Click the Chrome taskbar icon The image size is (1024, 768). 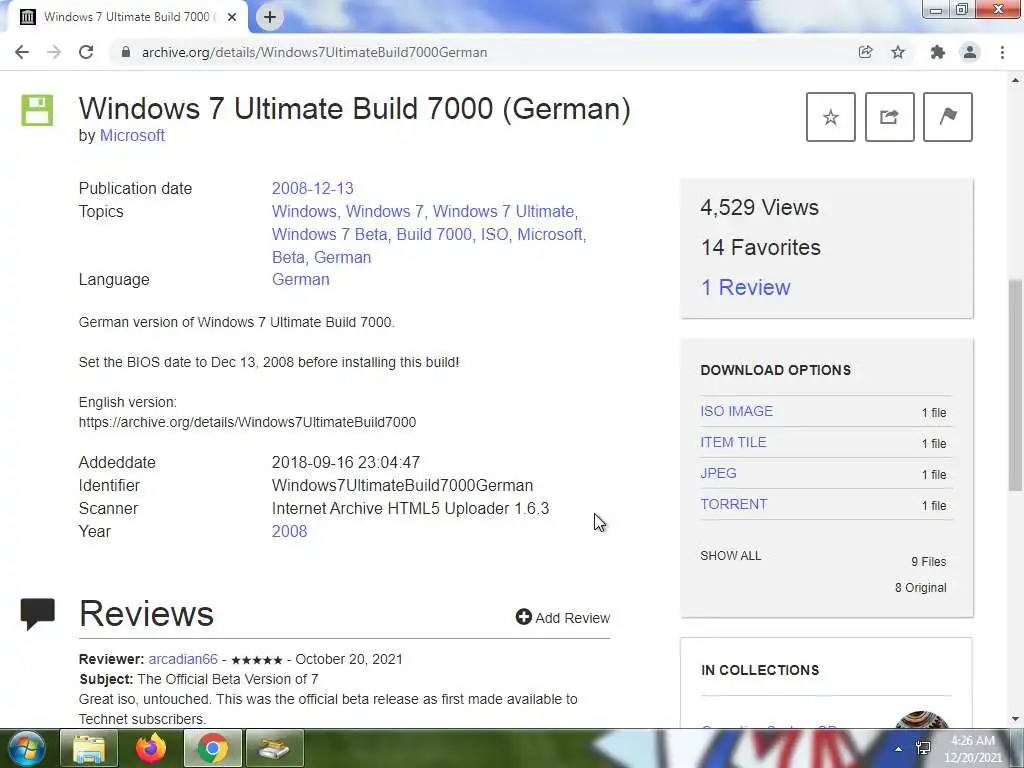coord(213,749)
